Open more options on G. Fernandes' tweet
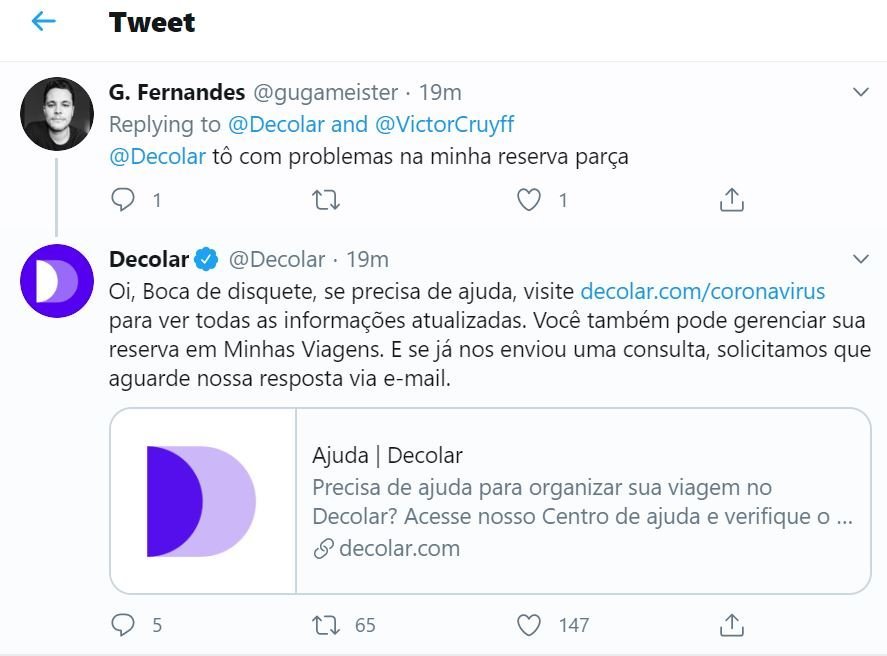This screenshot has width=887, height=656. tap(860, 93)
